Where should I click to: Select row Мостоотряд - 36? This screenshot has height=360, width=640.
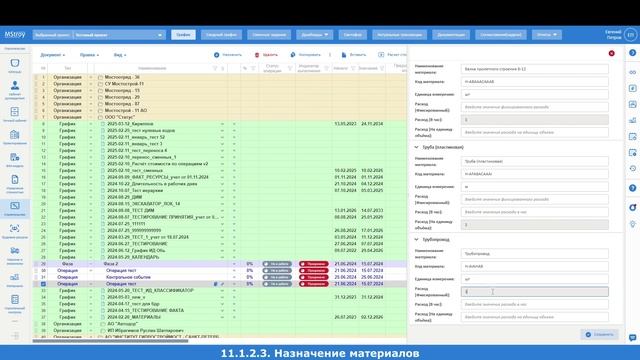point(220,77)
